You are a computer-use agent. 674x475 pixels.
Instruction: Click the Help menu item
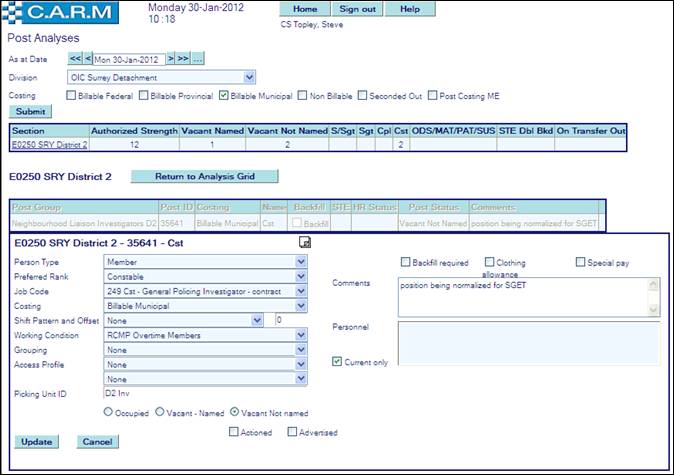[x=410, y=9]
